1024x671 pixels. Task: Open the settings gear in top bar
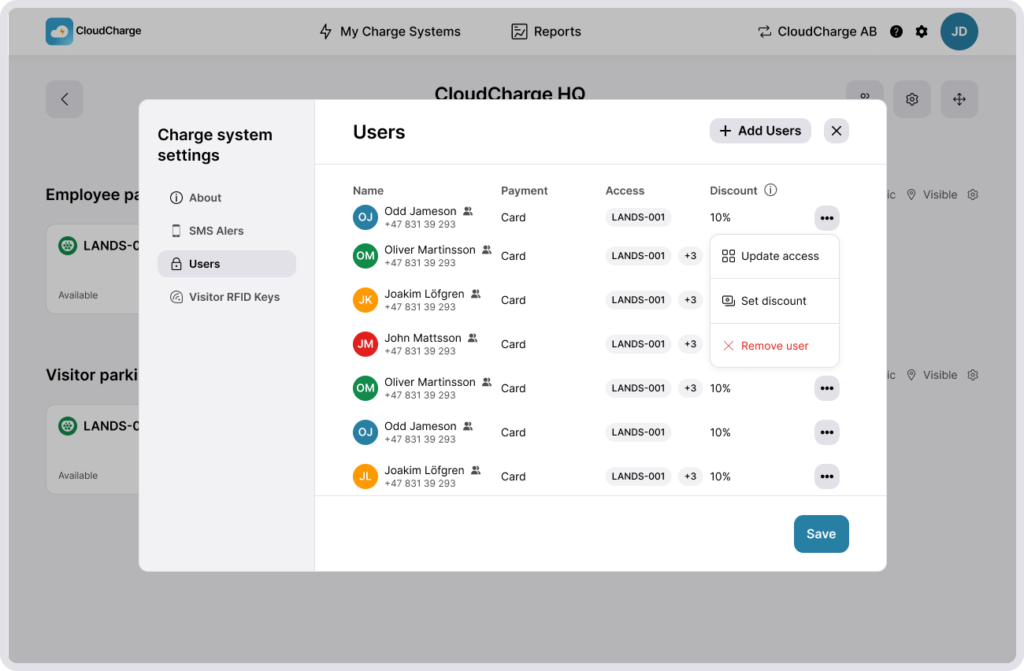(x=922, y=32)
